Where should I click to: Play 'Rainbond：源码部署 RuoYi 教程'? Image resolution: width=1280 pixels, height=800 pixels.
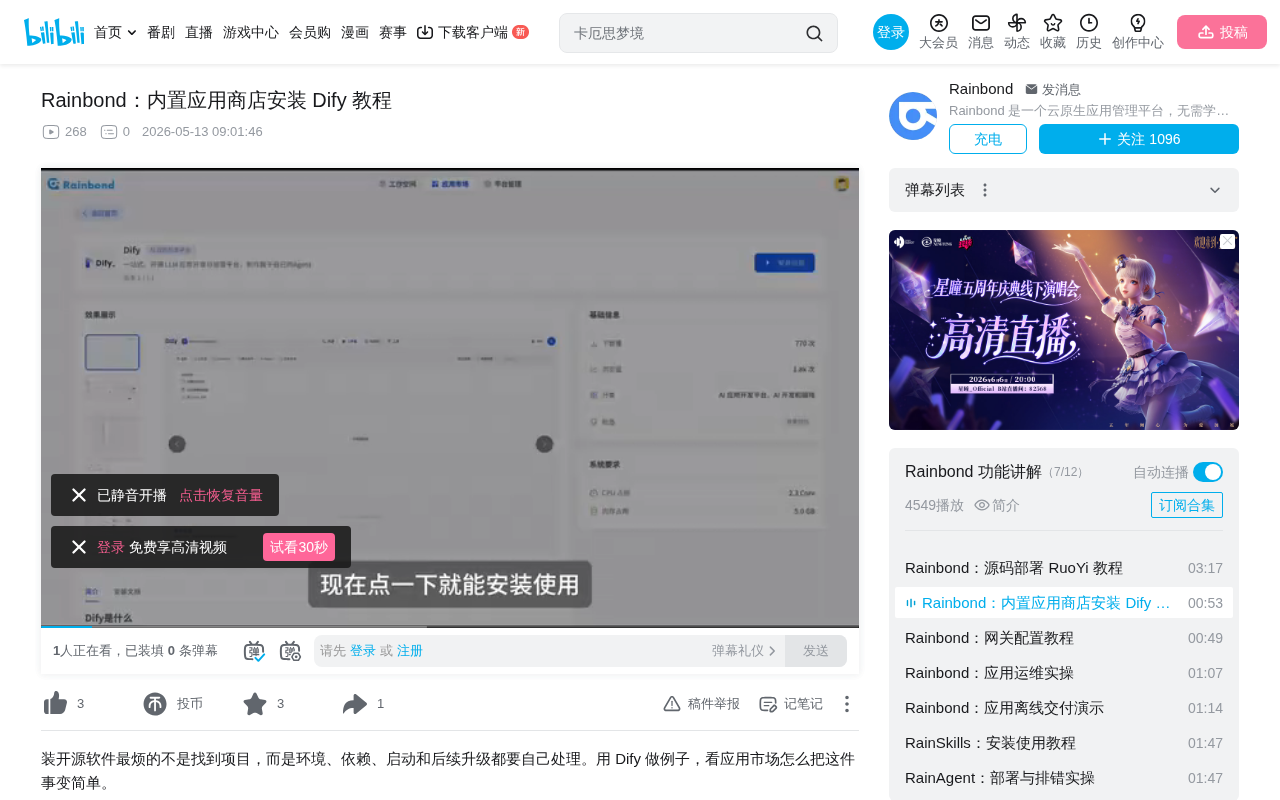[x=1064, y=568]
